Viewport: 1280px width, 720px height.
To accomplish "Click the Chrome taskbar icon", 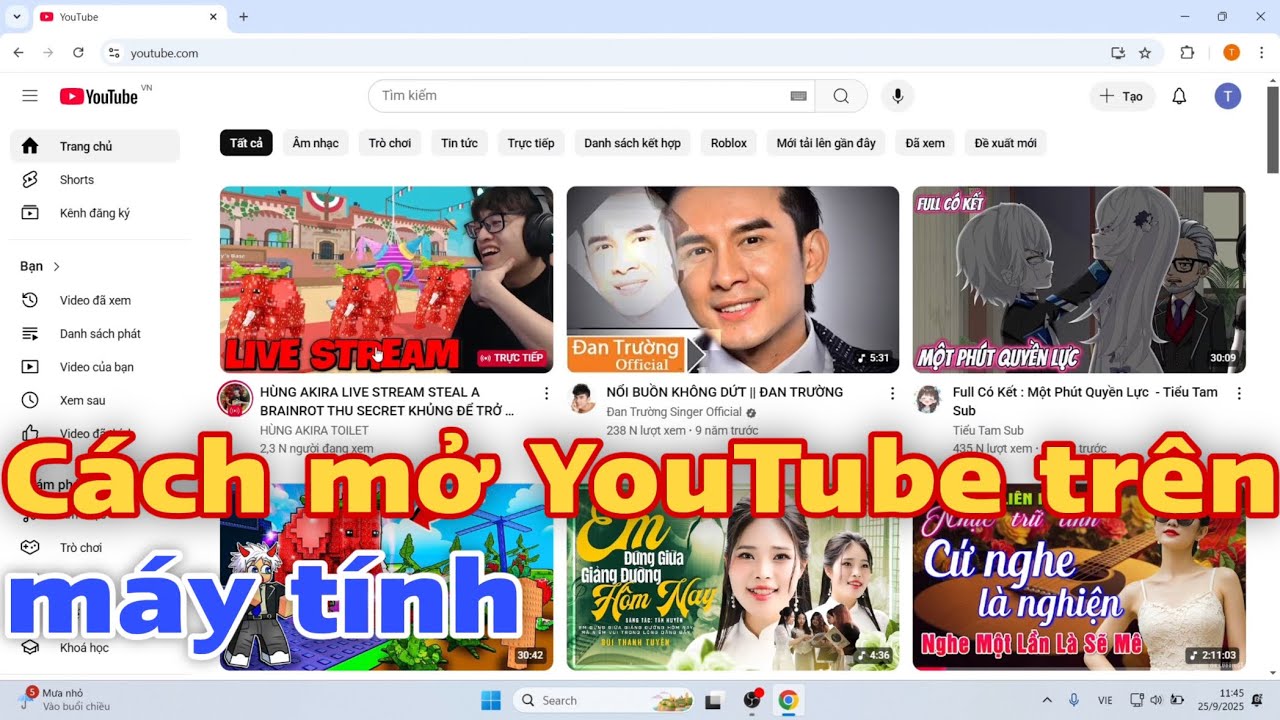I will coord(788,700).
